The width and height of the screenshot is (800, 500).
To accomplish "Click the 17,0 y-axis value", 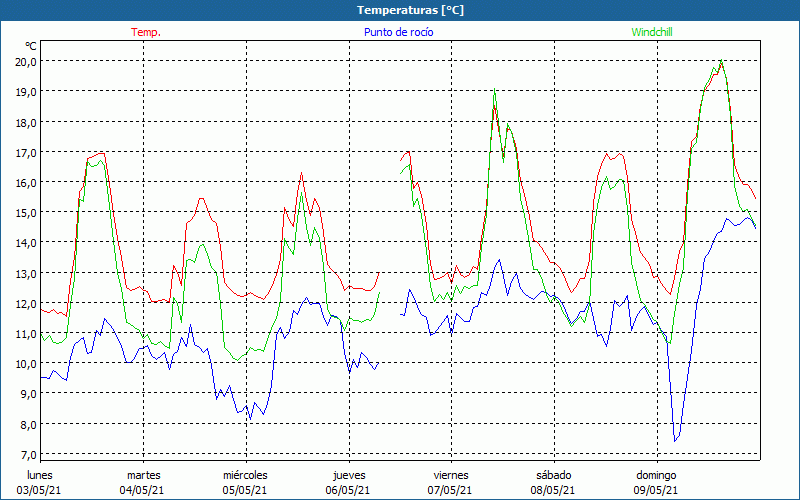I will (x=27, y=153).
